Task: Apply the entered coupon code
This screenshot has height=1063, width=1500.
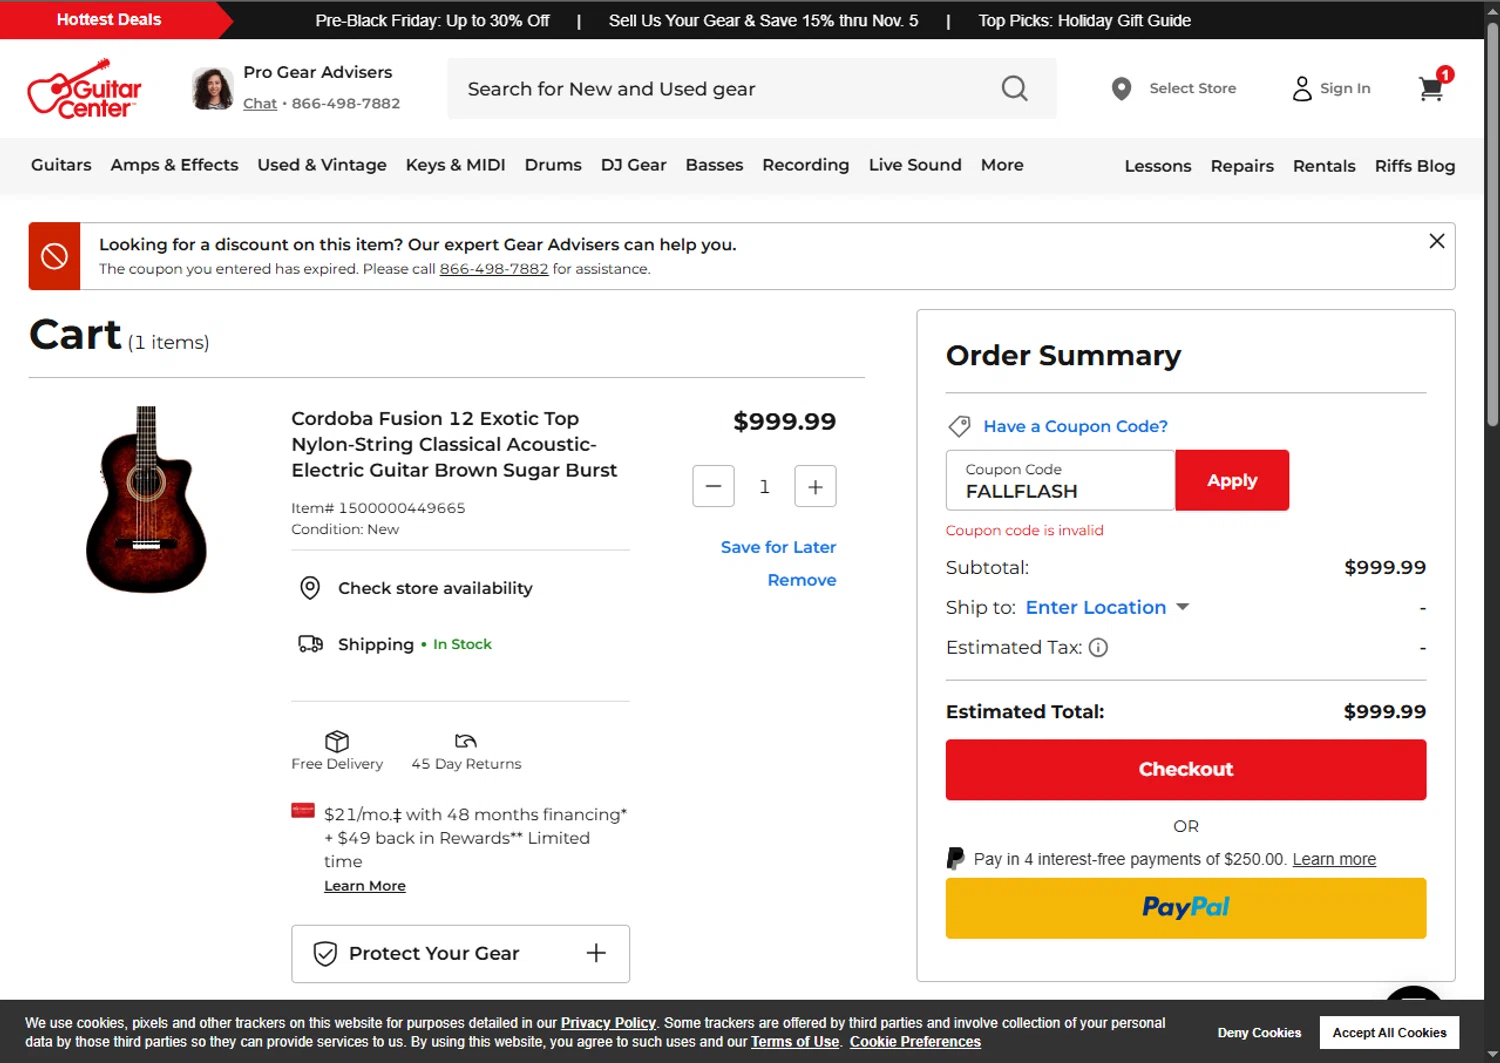Action: tap(1231, 481)
